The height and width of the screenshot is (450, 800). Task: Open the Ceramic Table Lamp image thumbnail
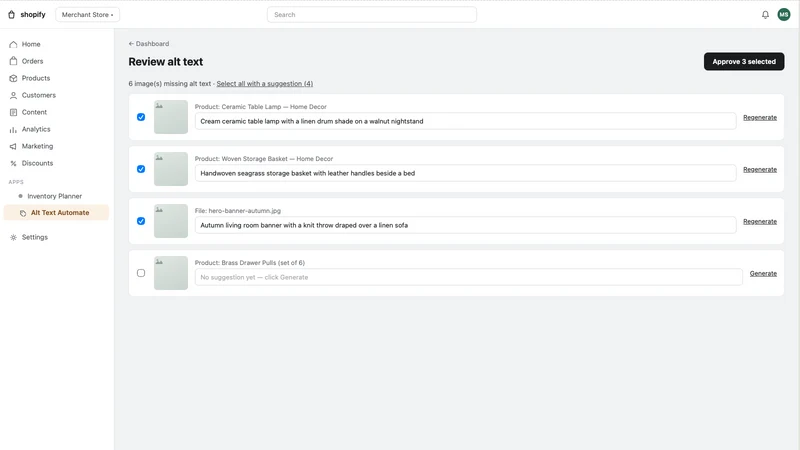(x=171, y=117)
